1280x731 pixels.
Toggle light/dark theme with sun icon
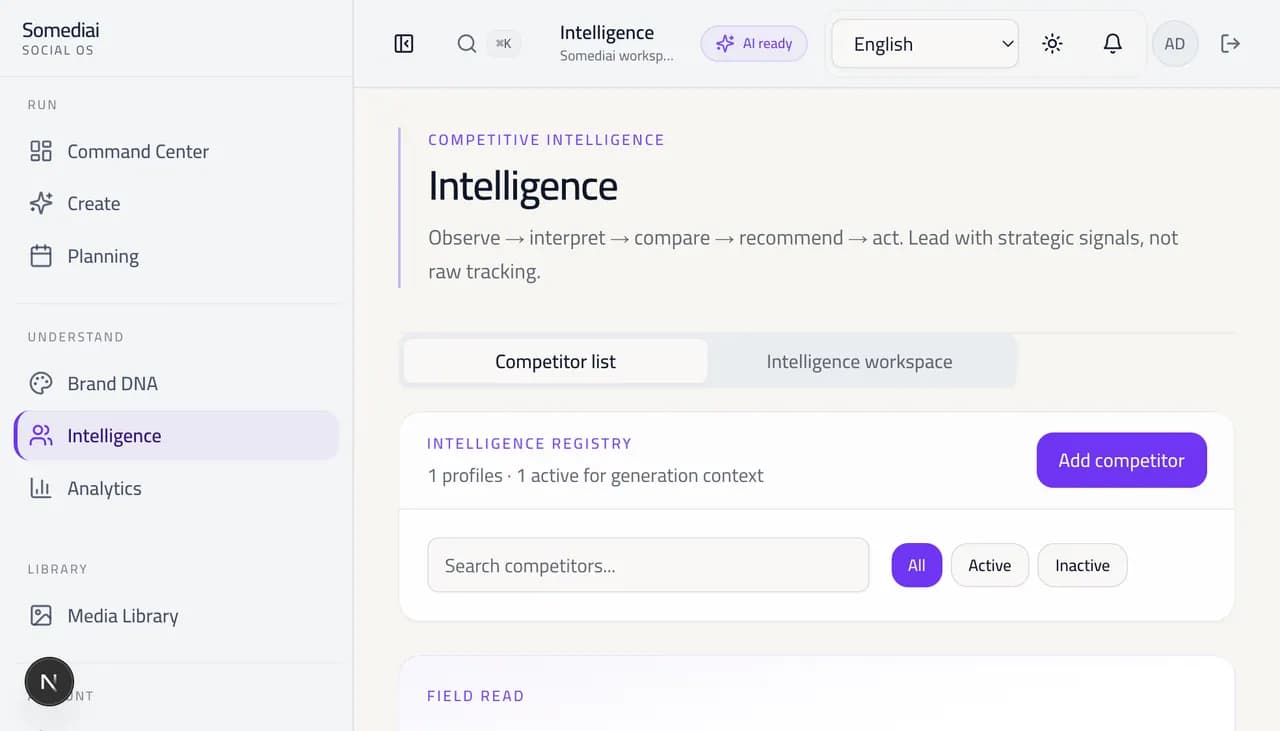point(1052,43)
